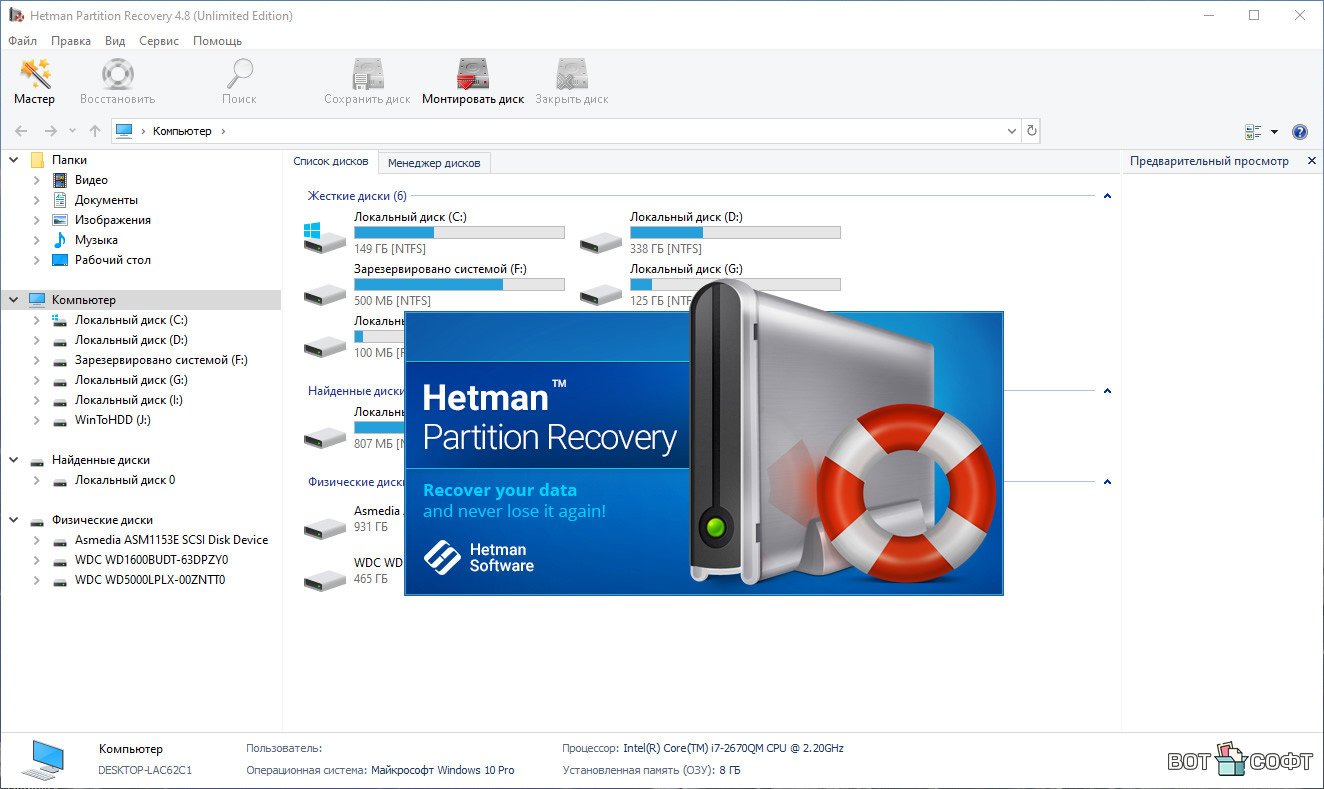The image size is (1324, 789).
Task: Collapse the Папки tree node
Action: [x=14, y=160]
